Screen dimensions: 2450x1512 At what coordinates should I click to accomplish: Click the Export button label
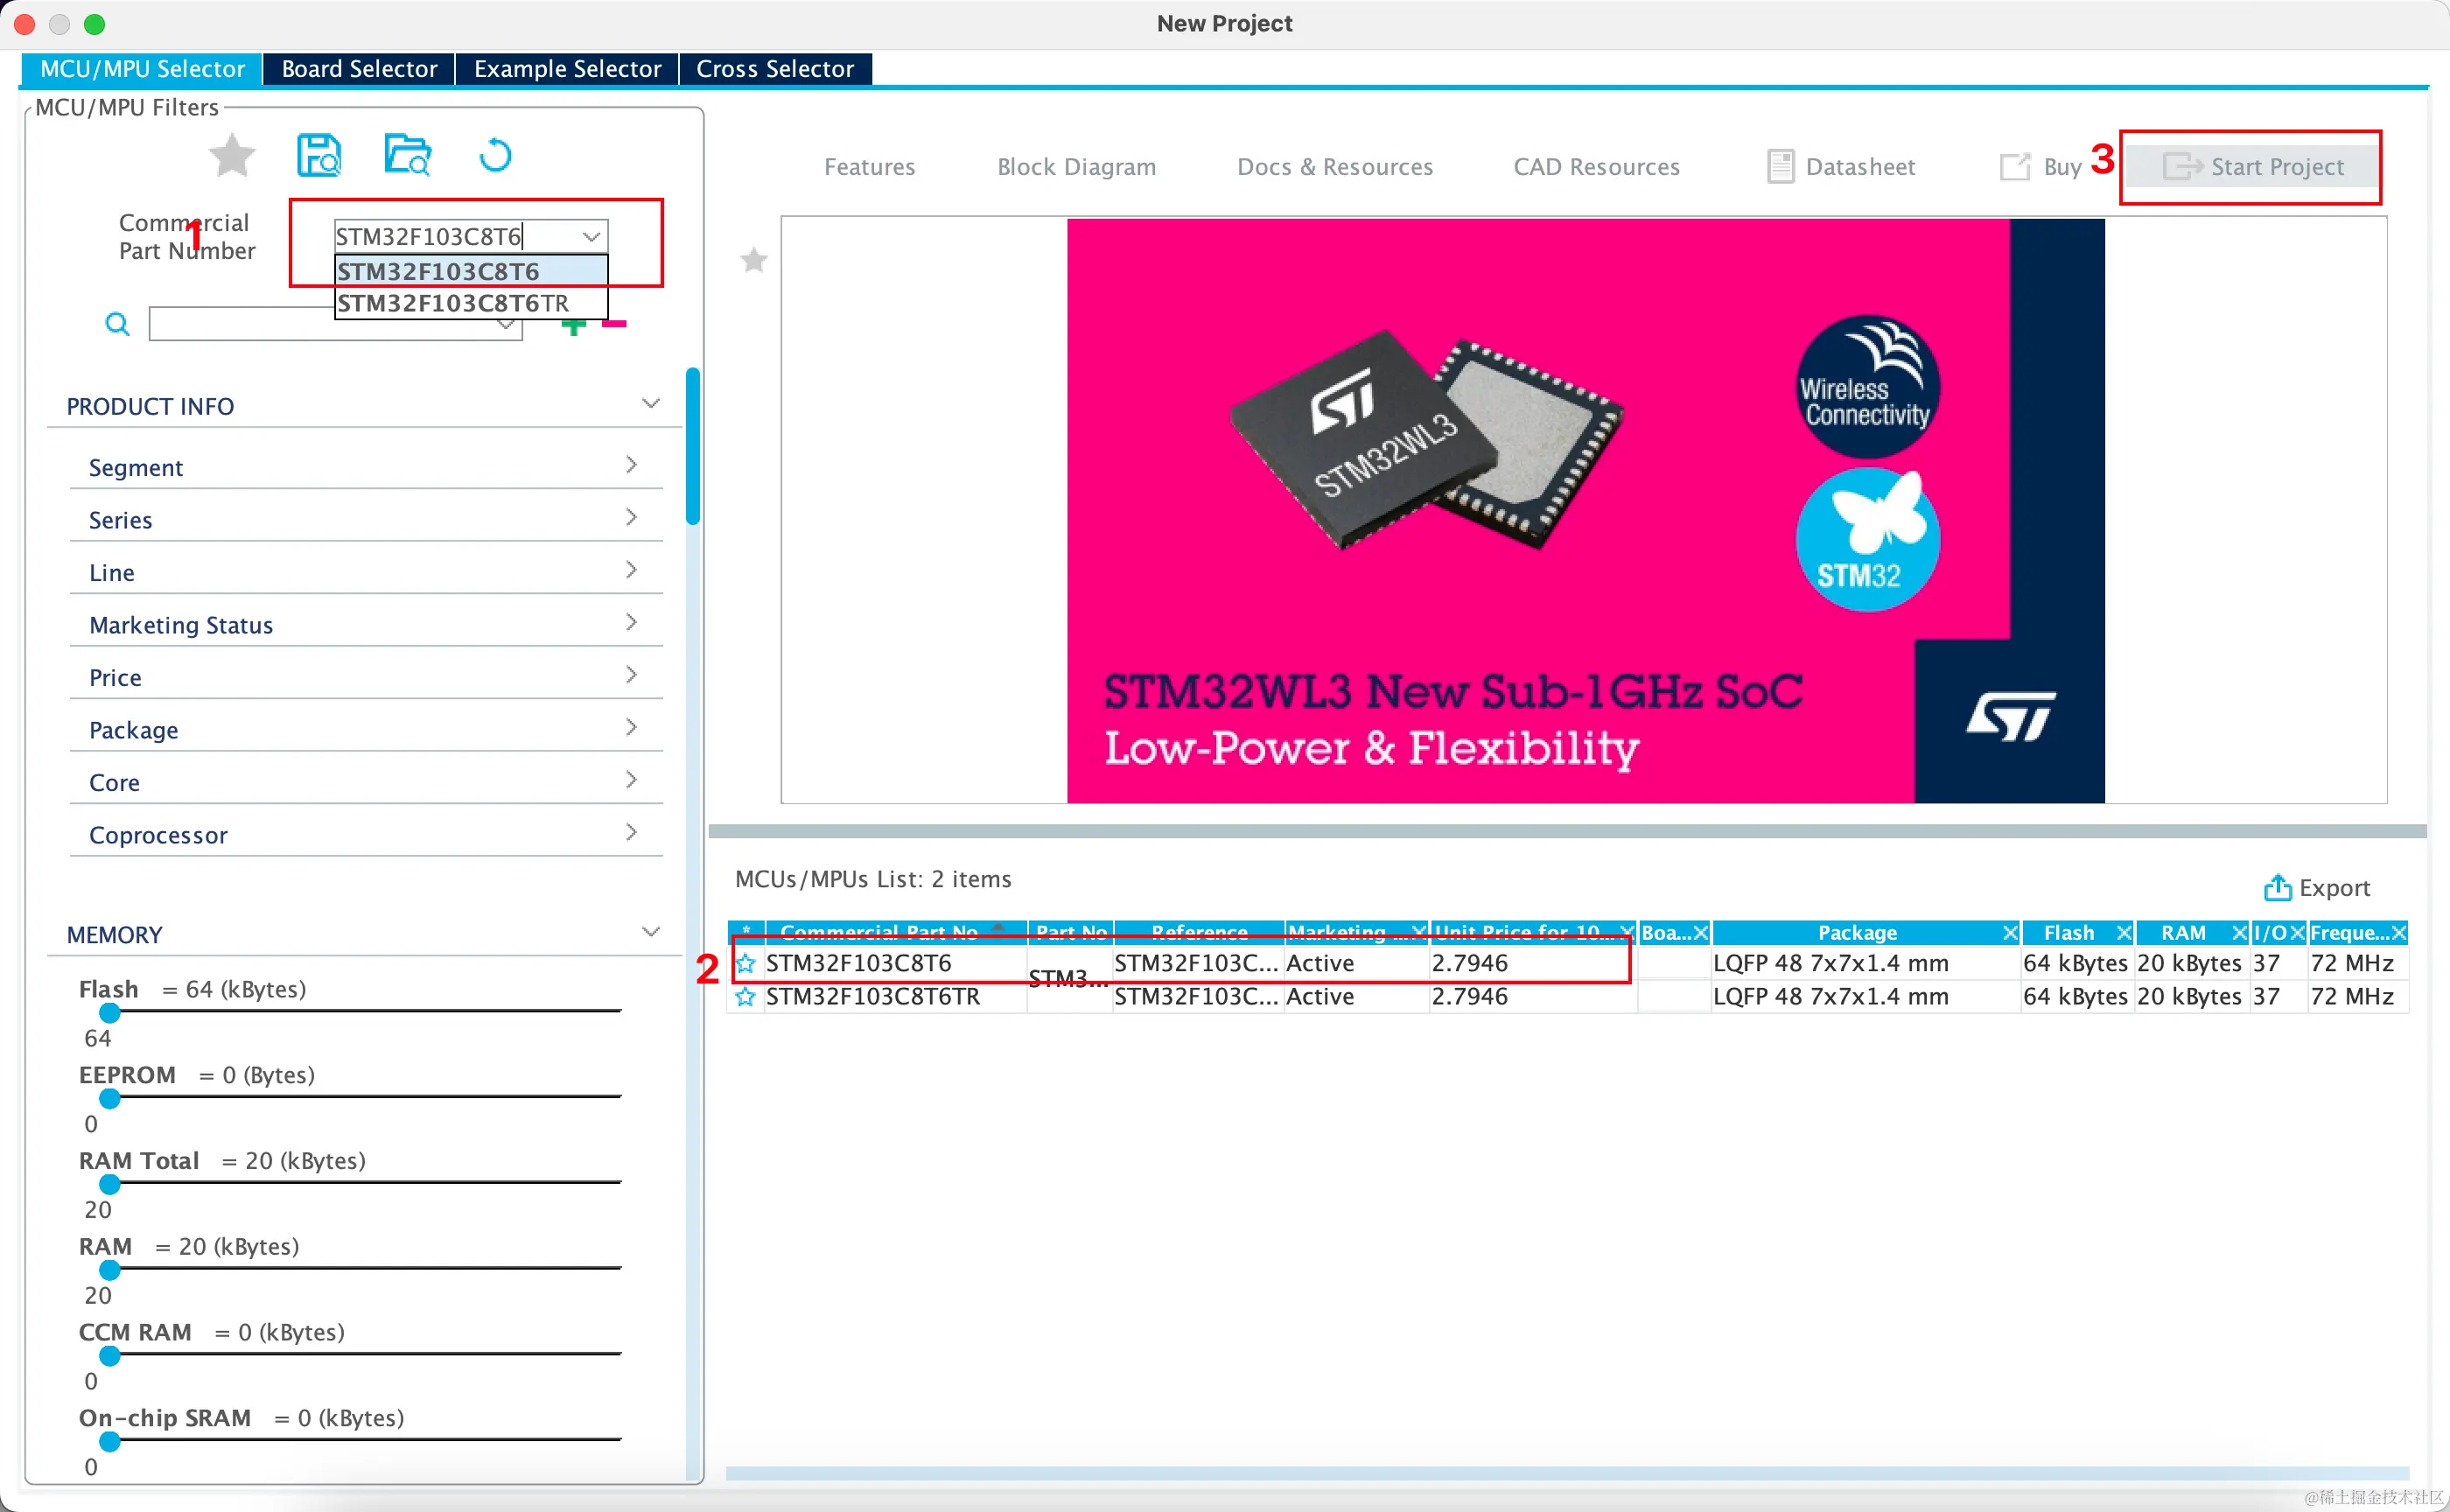2334,888
